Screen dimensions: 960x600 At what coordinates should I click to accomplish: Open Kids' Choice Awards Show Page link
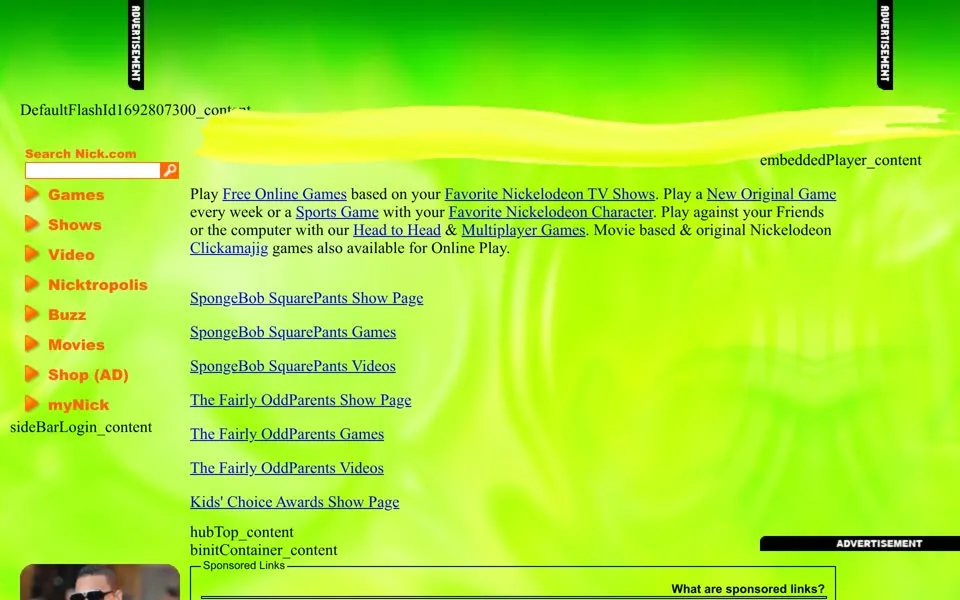[x=294, y=502]
